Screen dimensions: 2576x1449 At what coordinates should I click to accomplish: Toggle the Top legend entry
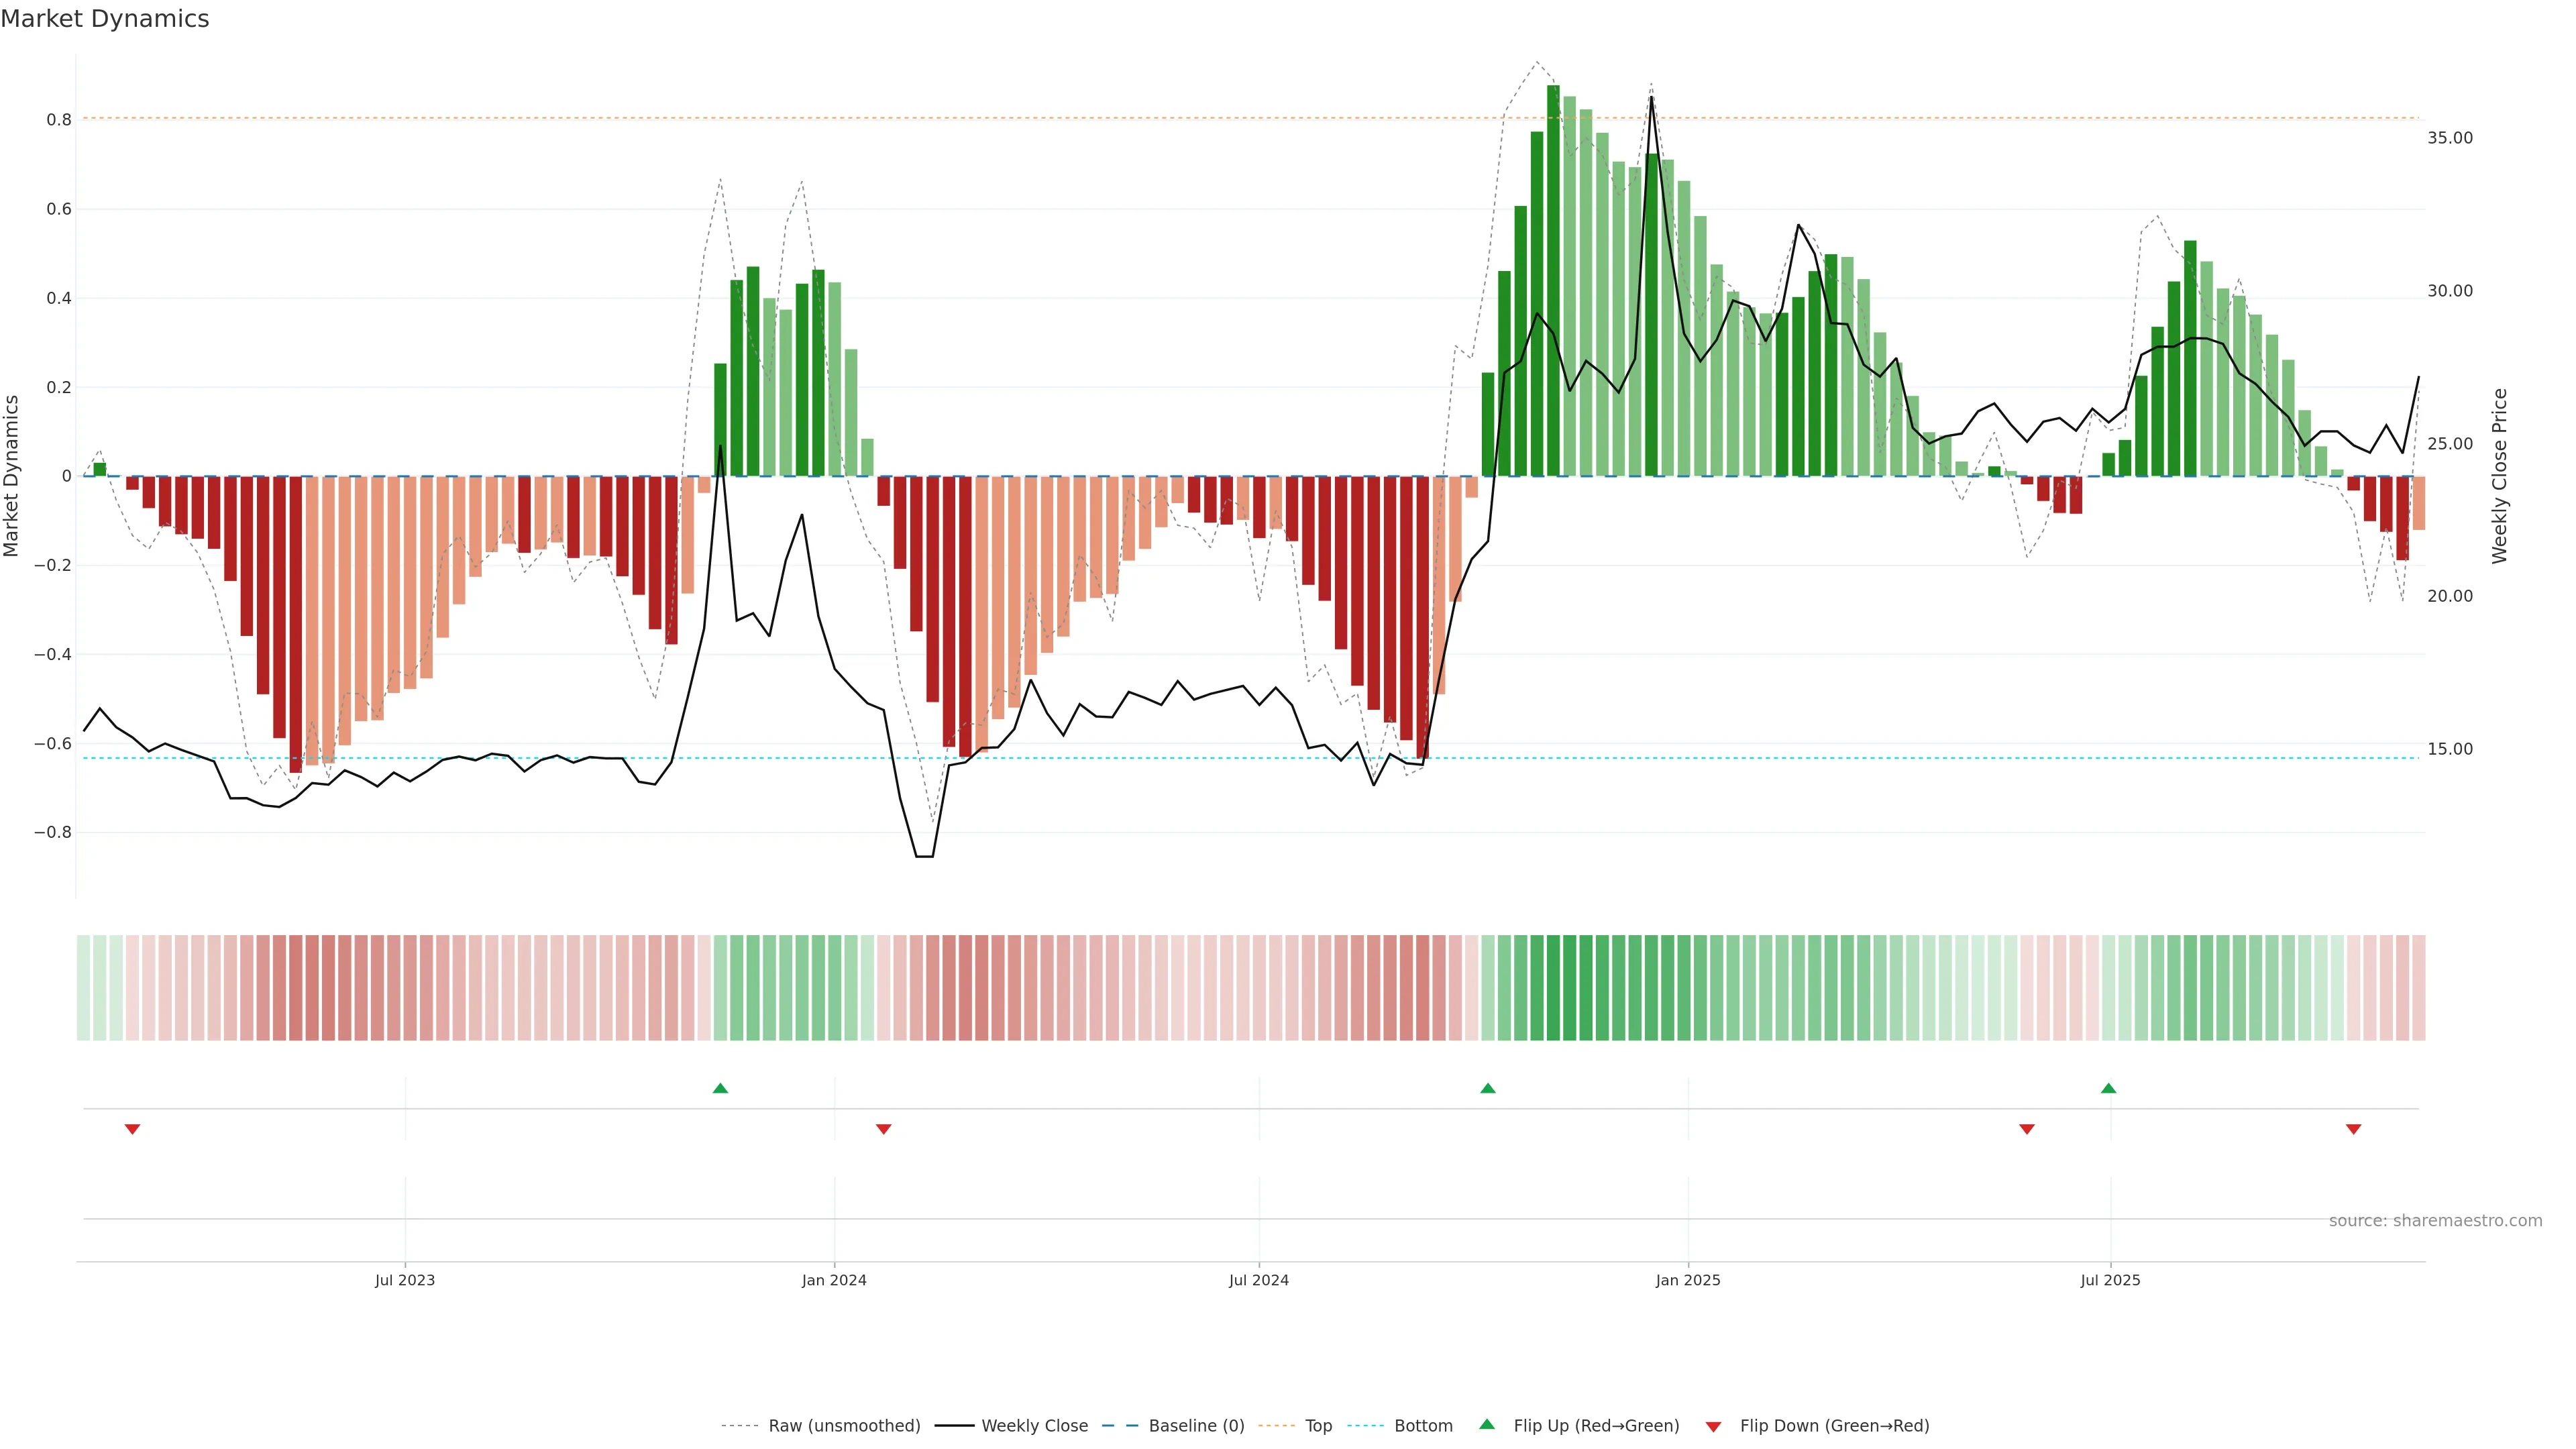pyautogui.click(x=1318, y=1426)
